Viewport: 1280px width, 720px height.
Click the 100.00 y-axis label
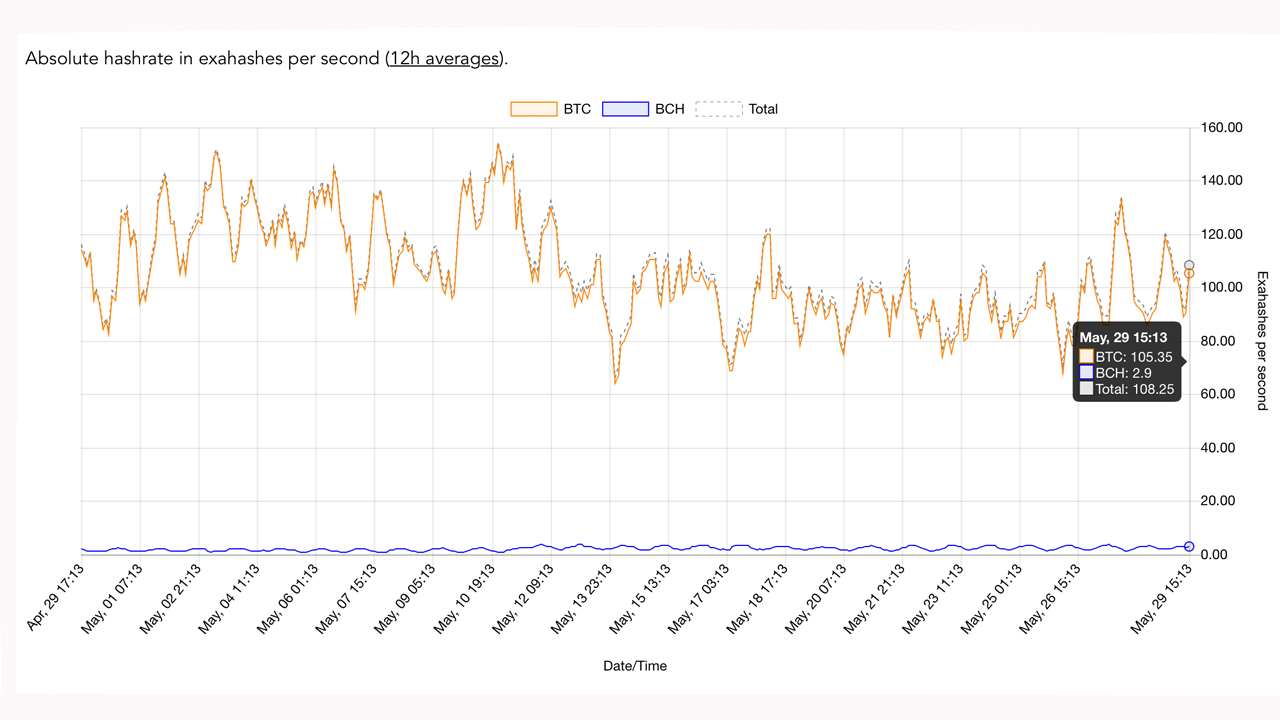[x=1220, y=288]
